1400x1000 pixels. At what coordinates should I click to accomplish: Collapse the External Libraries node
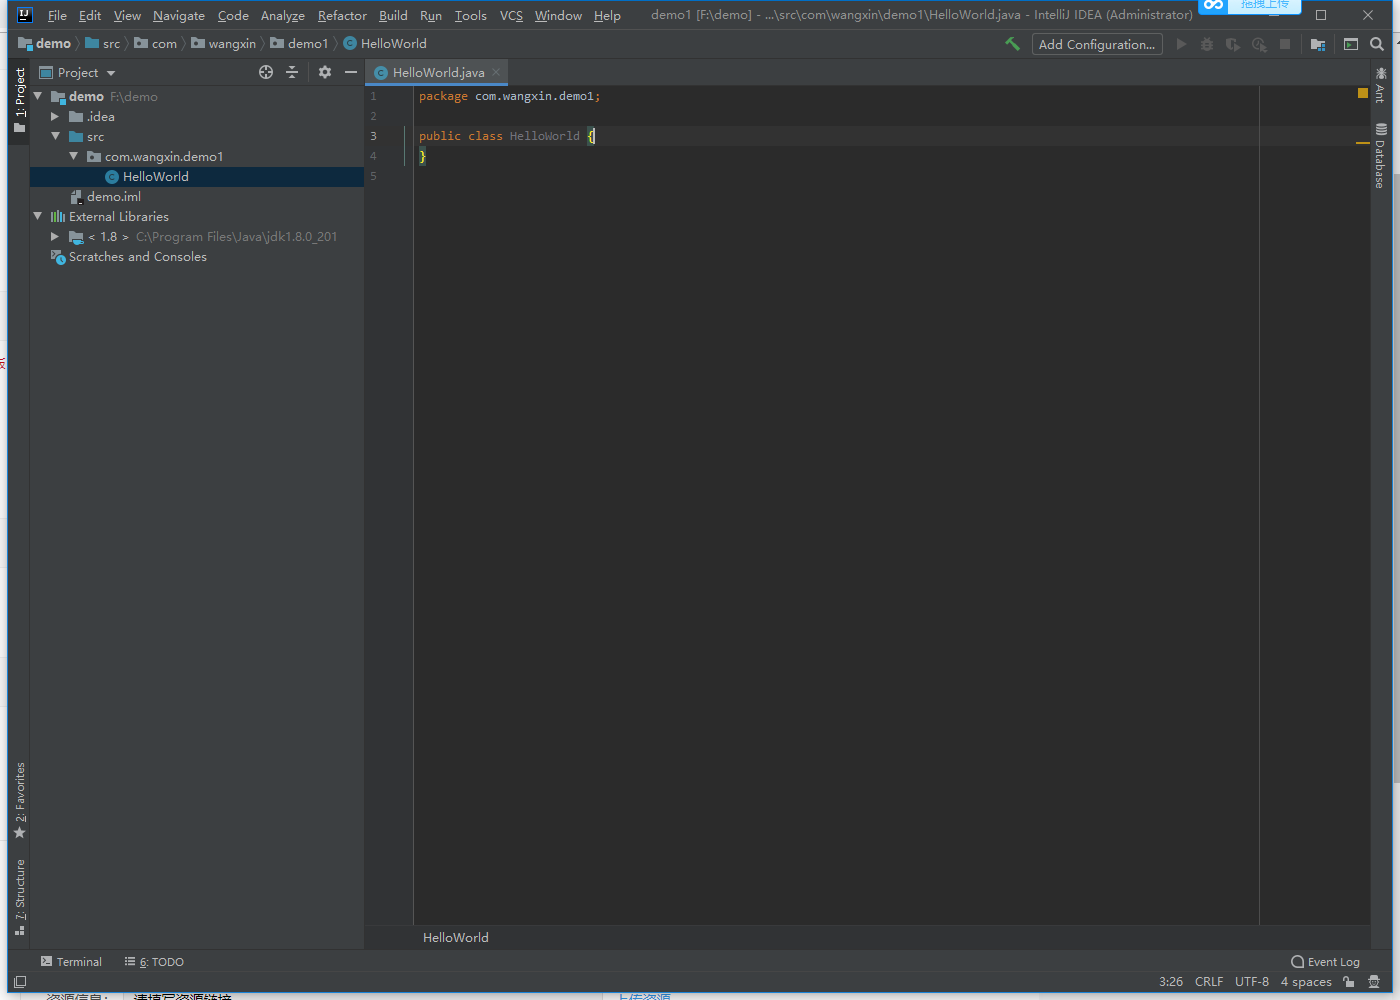tap(38, 216)
